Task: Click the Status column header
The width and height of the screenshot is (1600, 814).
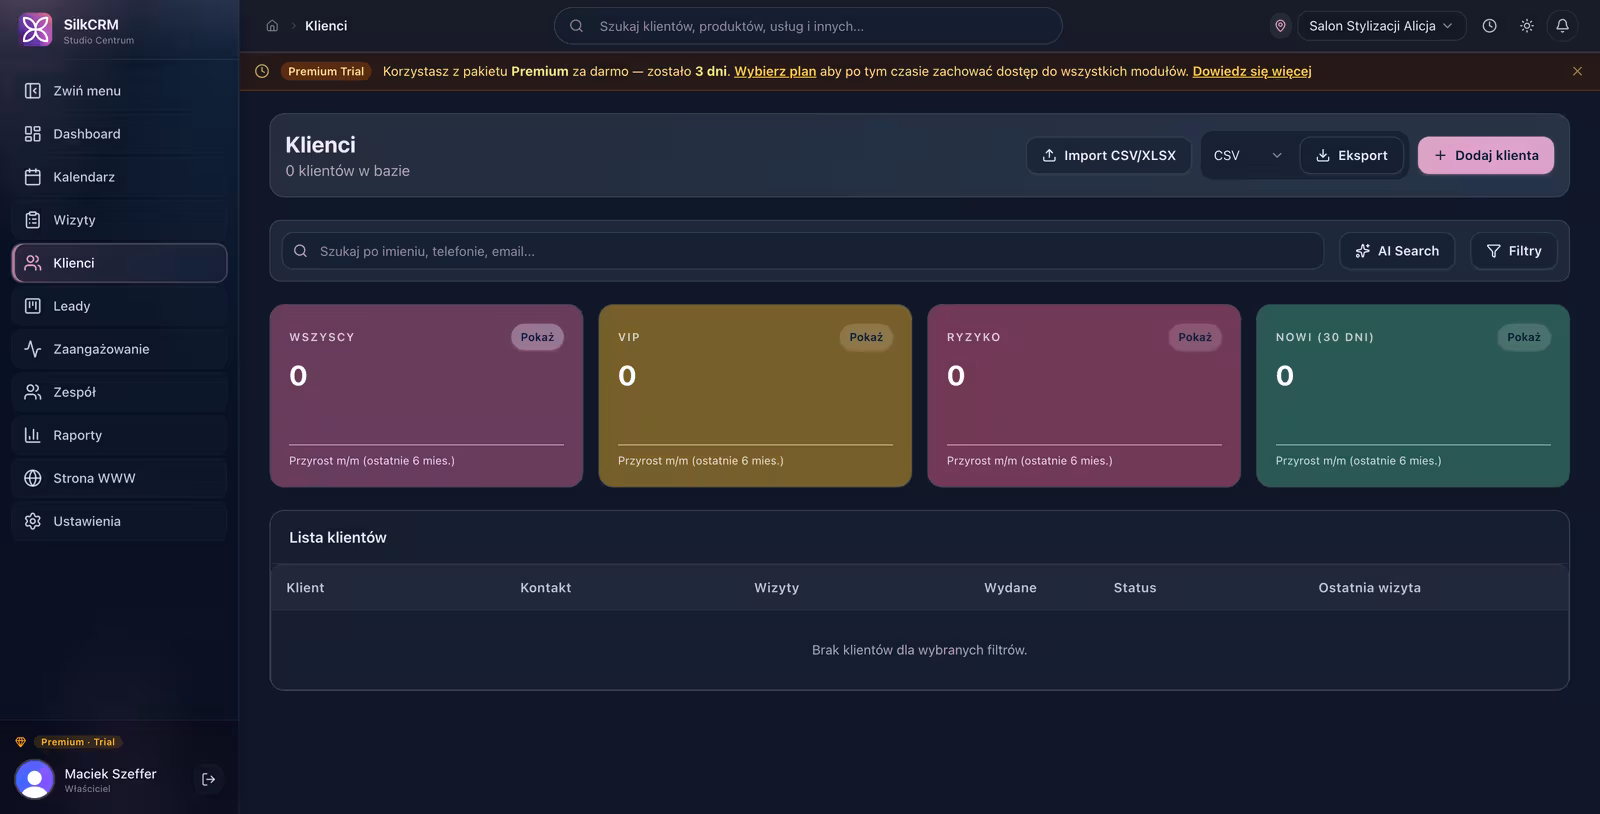Action: pyautogui.click(x=1135, y=588)
